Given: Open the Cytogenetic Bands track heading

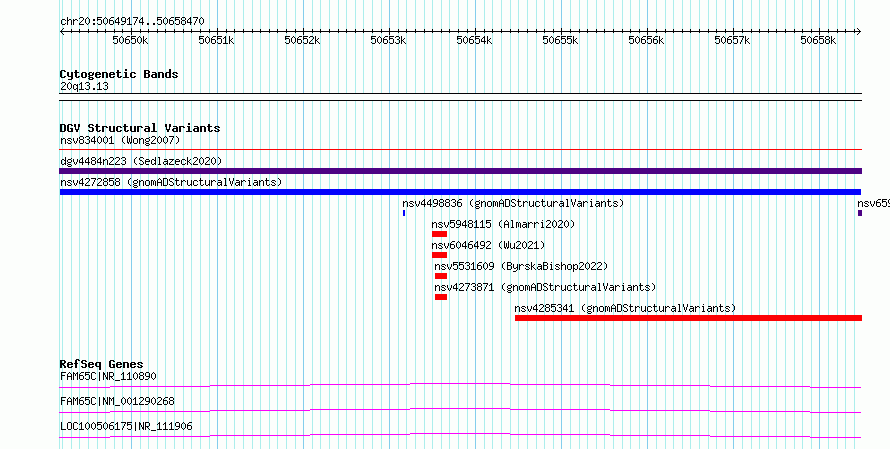Looking at the screenshot, I should (119, 74).
